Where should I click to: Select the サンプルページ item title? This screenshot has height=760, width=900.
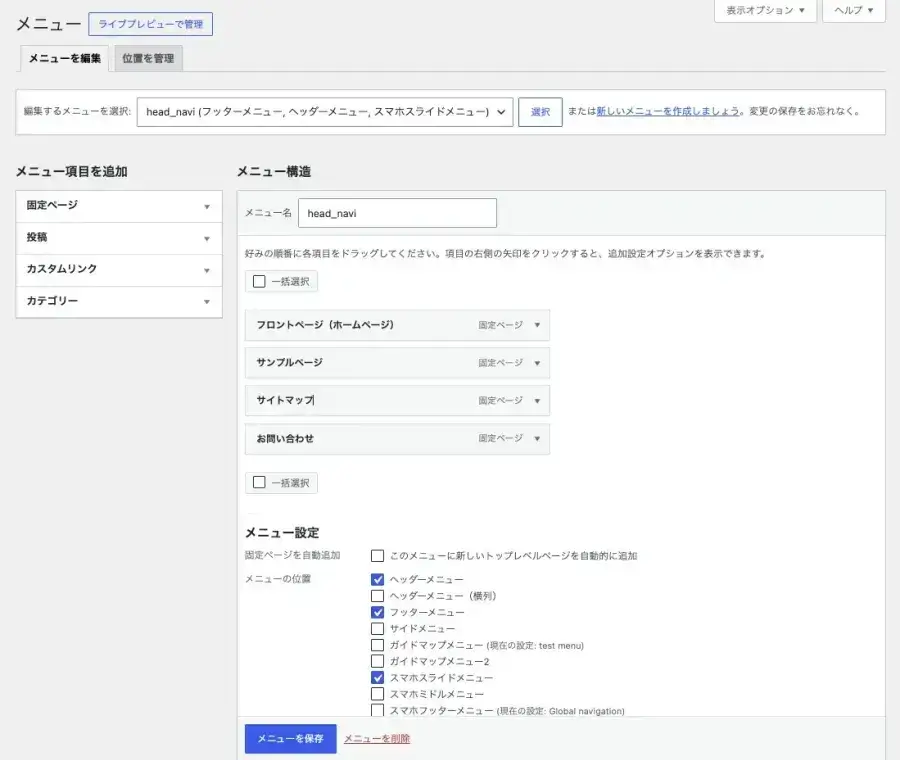point(289,363)
